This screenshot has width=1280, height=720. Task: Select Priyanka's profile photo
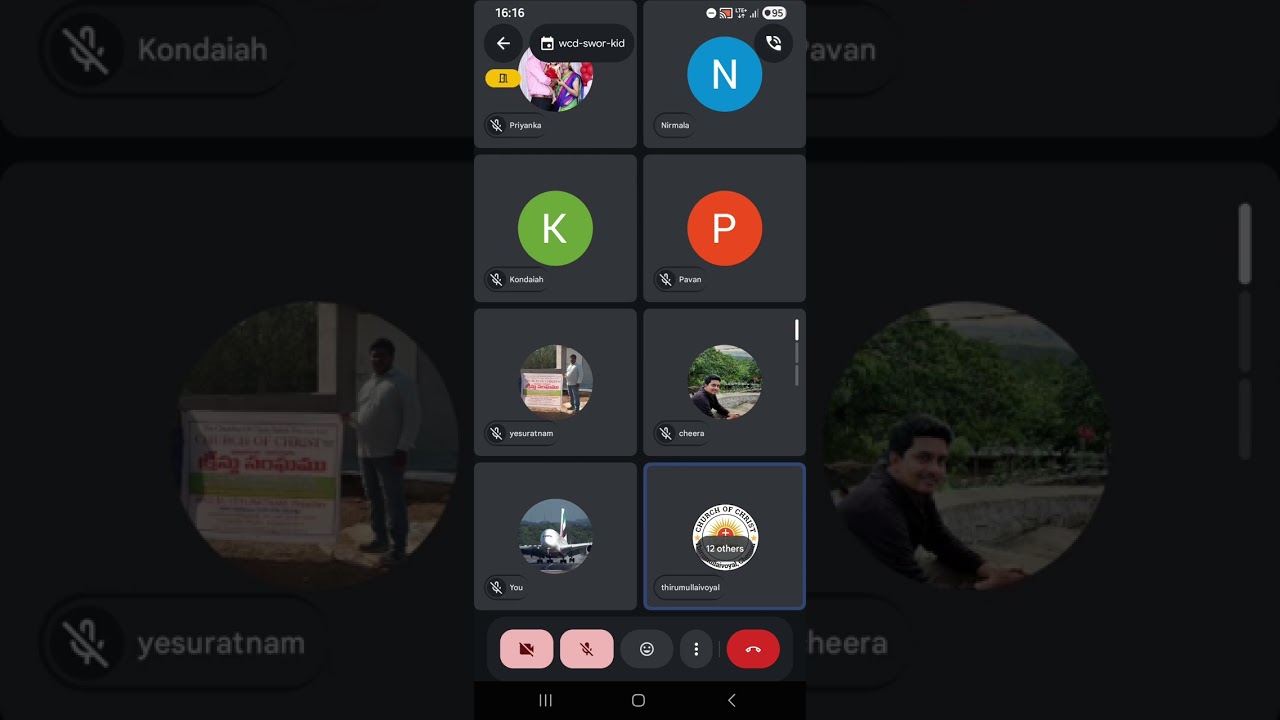(556, 80)
